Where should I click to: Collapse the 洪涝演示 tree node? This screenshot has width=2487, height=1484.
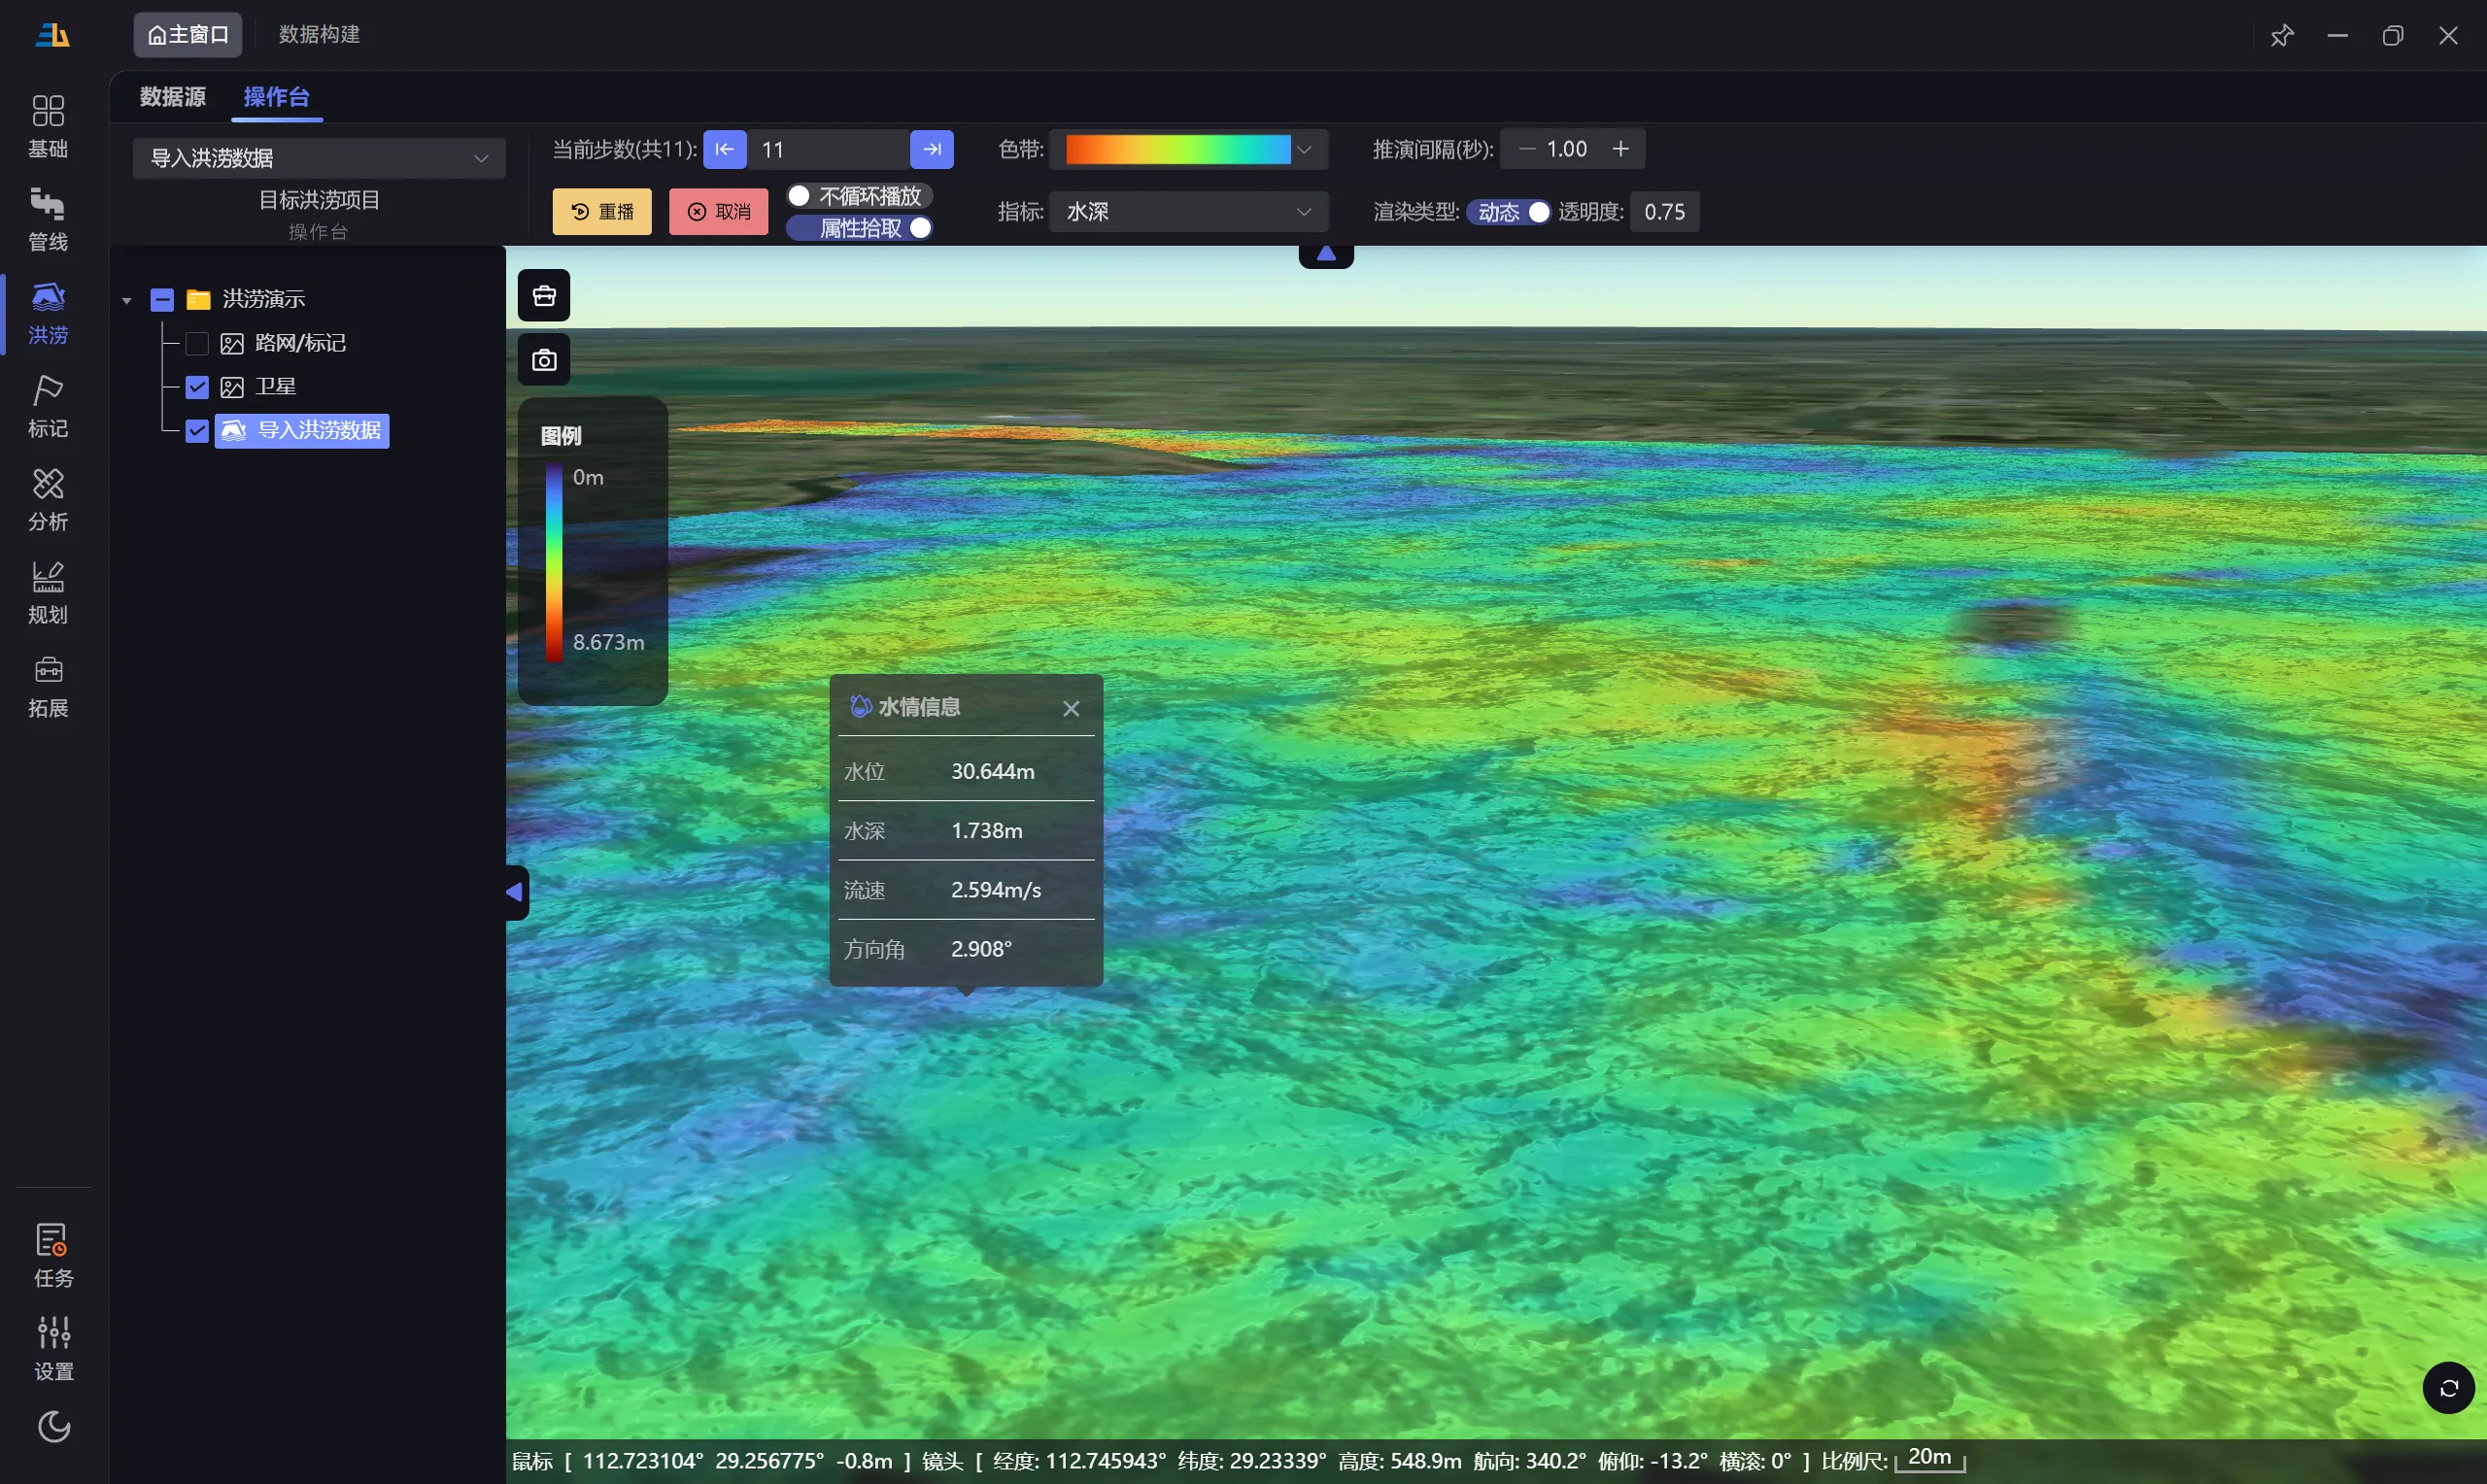pos(127,300)
